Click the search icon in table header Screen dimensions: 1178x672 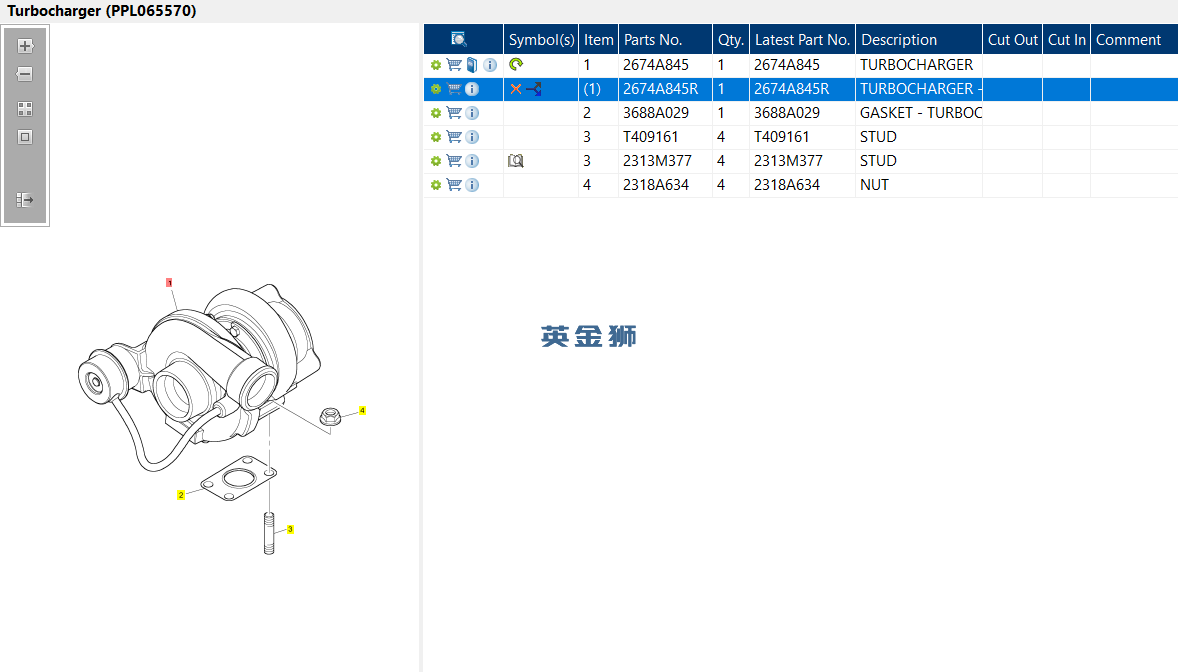coord(458,39)
